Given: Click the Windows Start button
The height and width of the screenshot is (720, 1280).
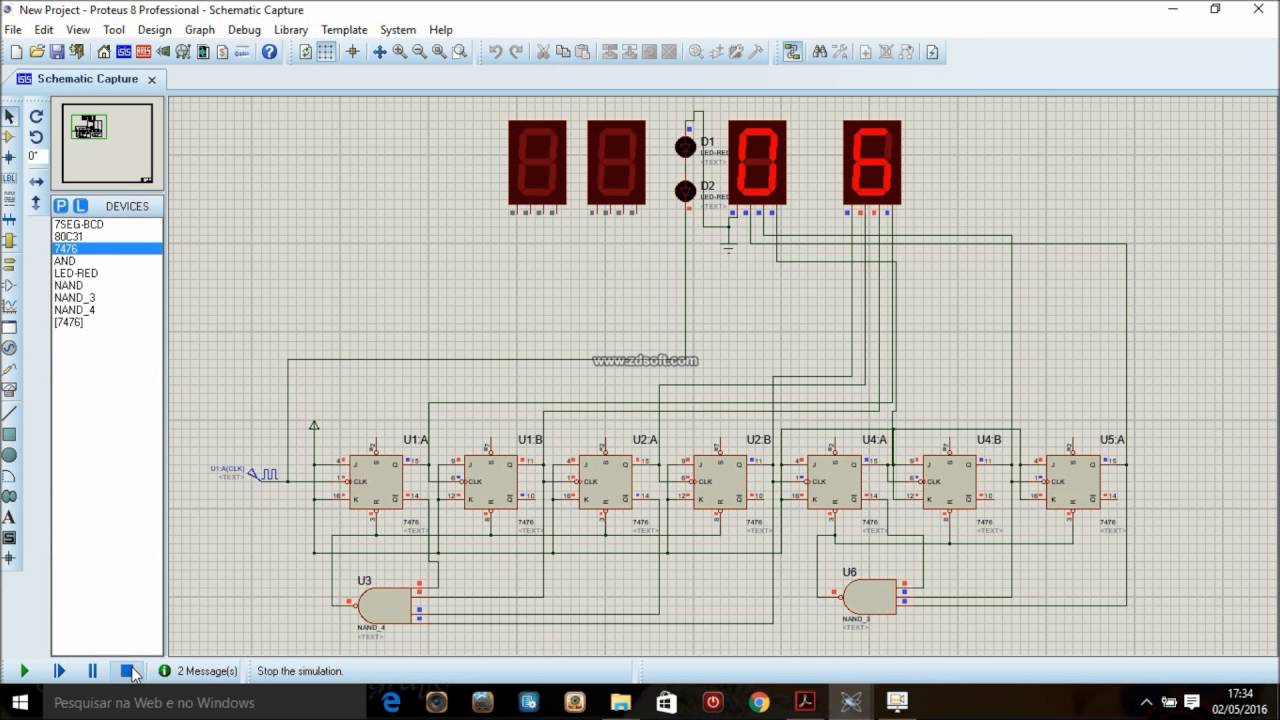Looking at the screenshot, I should (20, 702).
